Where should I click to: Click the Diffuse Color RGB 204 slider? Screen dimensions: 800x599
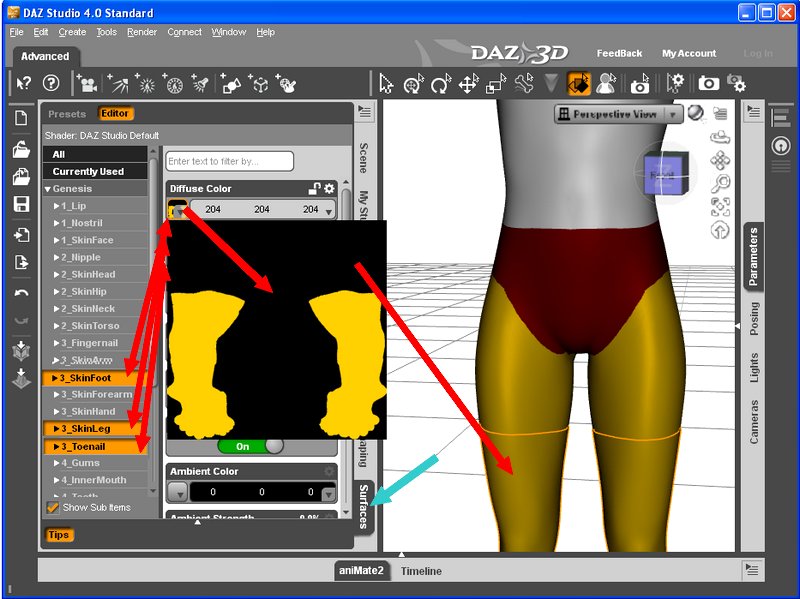(262, 210)
